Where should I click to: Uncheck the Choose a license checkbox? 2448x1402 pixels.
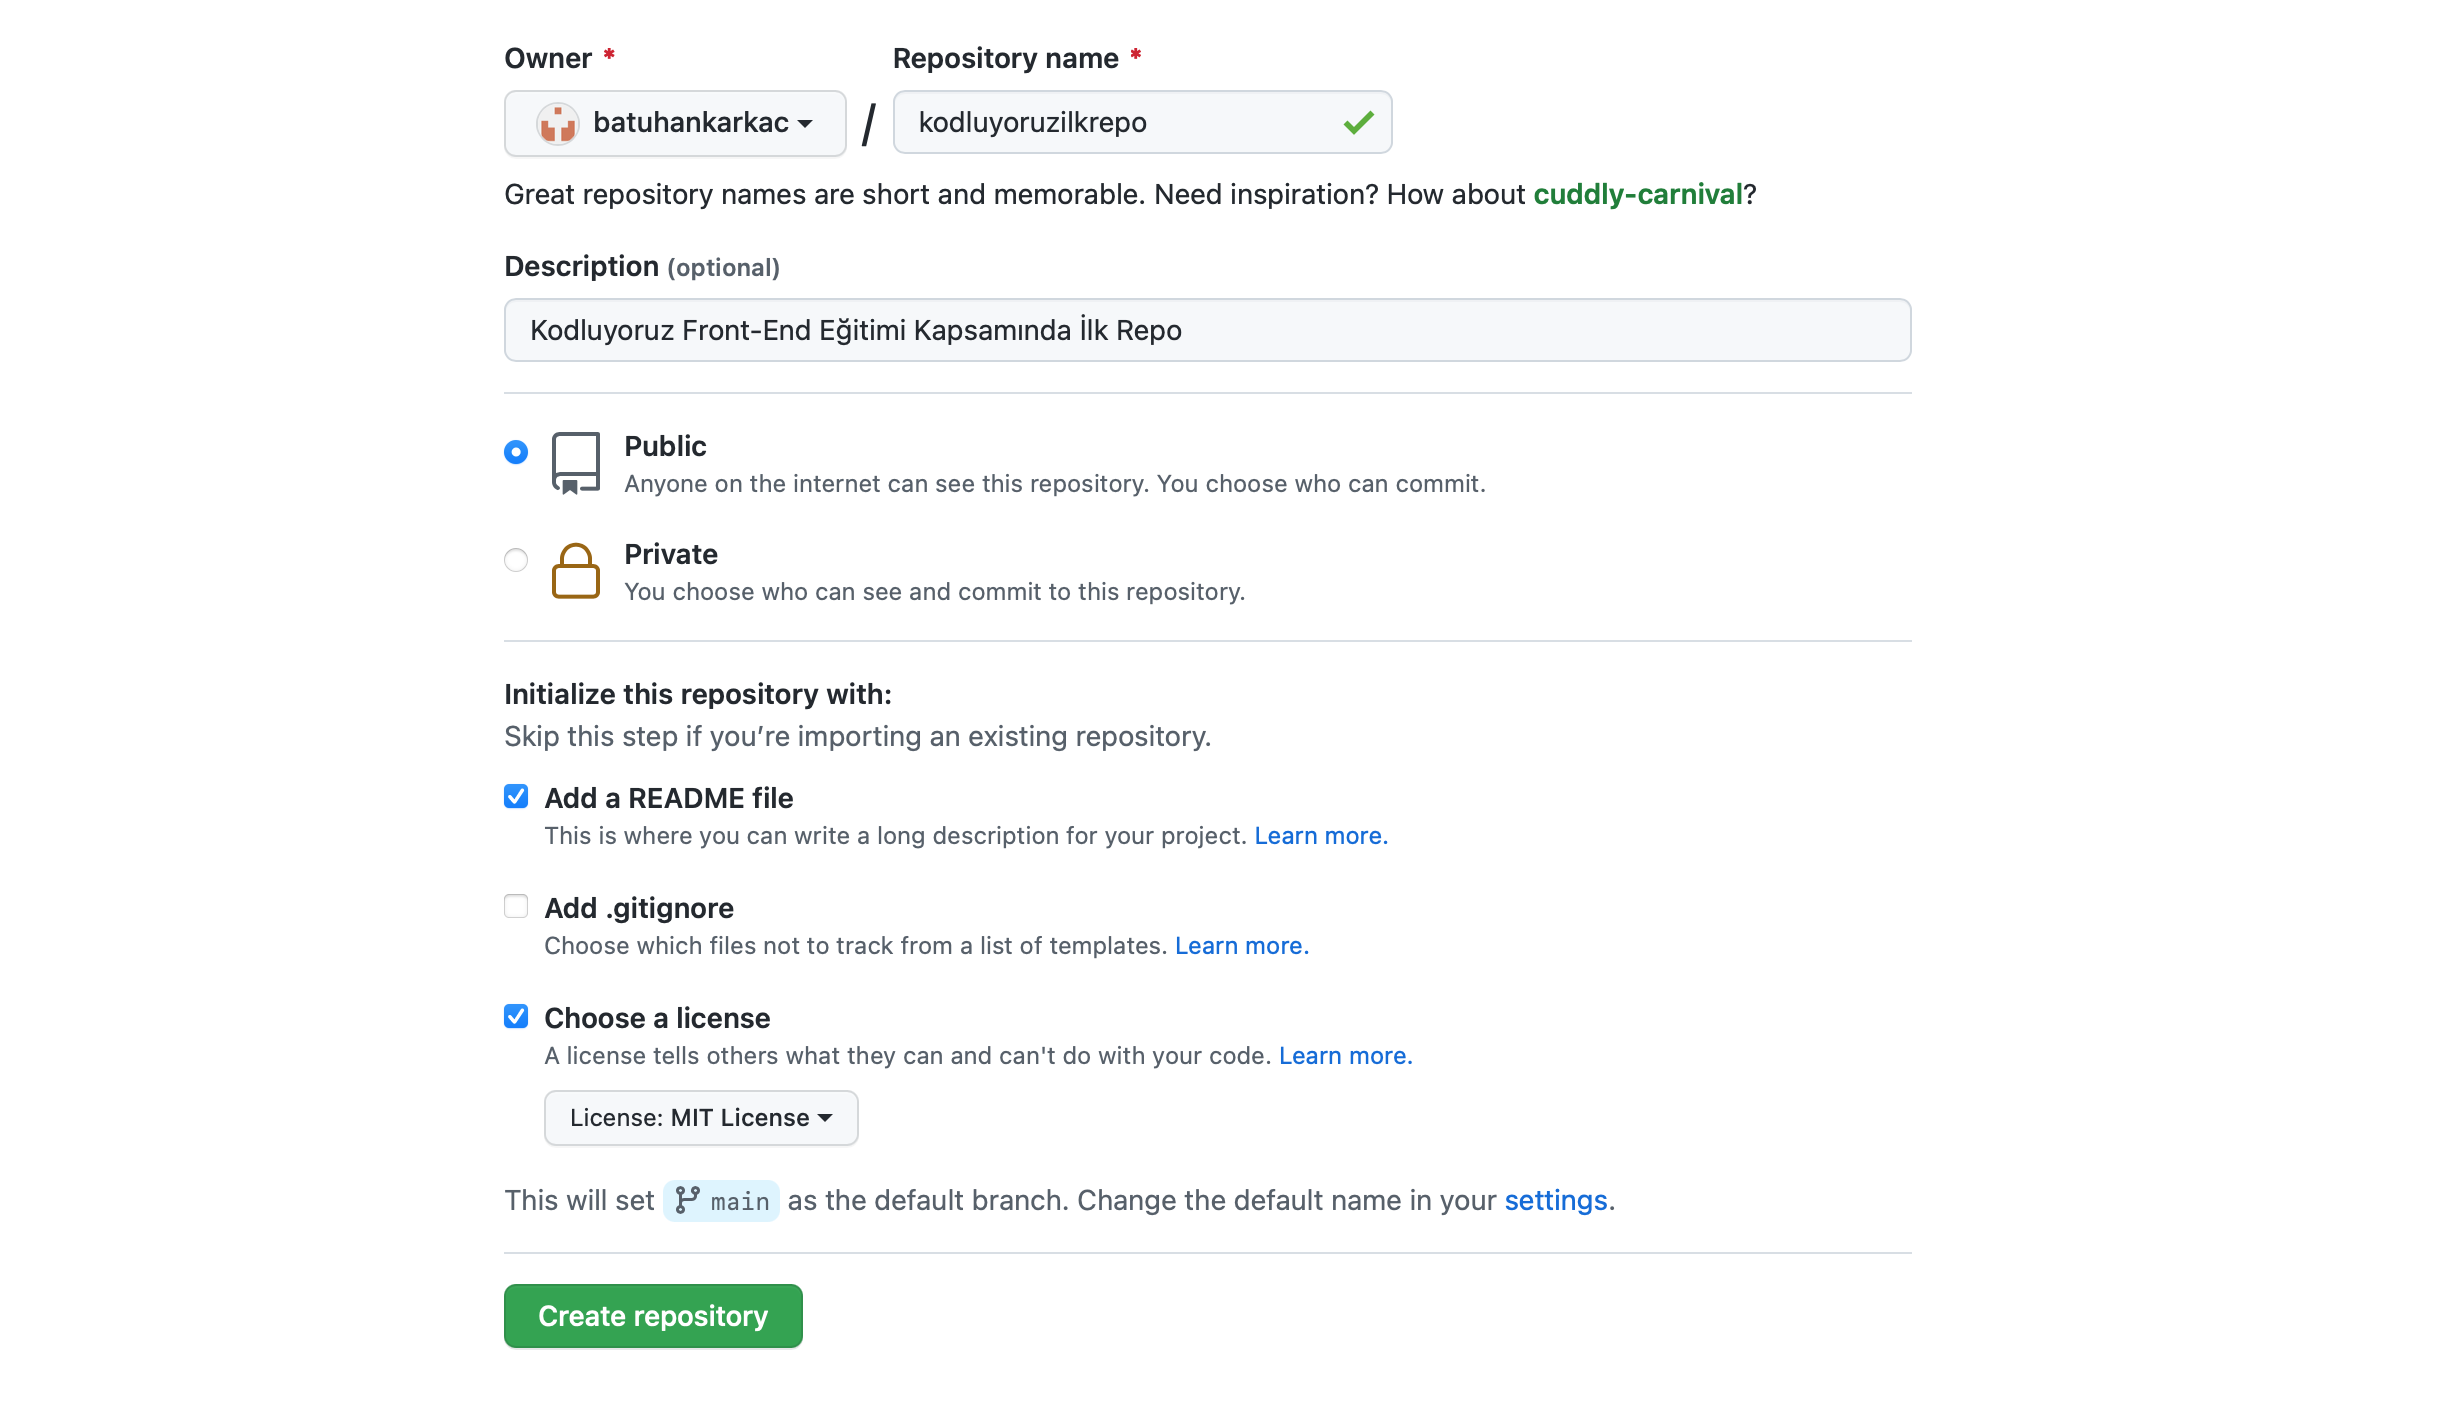point(516,1016)
